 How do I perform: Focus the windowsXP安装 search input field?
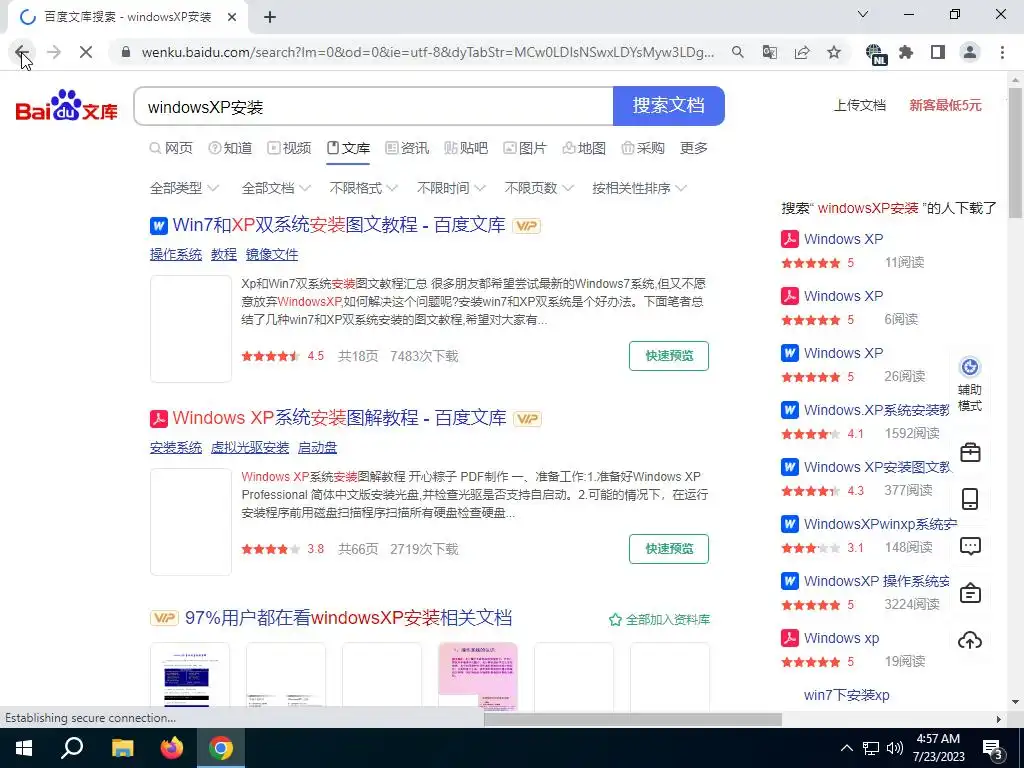(x=374, y=106)
